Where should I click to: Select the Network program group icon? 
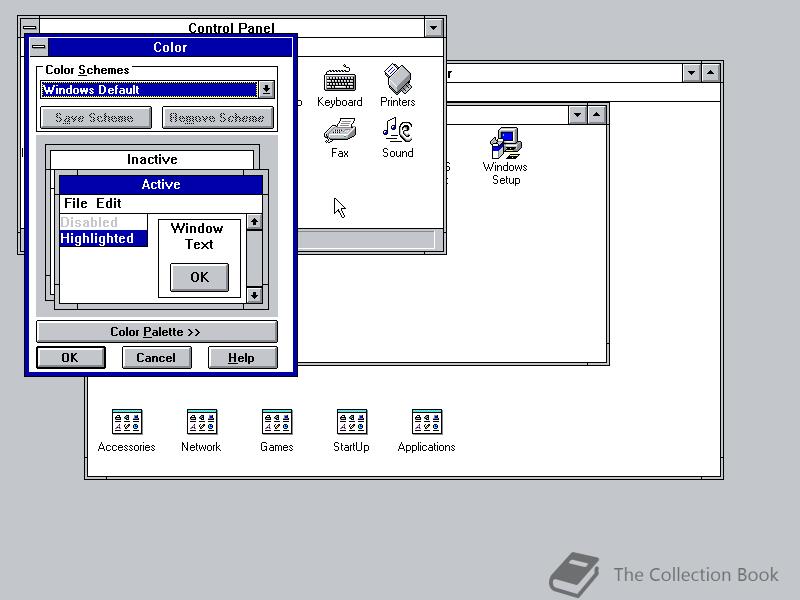point(202,431)
